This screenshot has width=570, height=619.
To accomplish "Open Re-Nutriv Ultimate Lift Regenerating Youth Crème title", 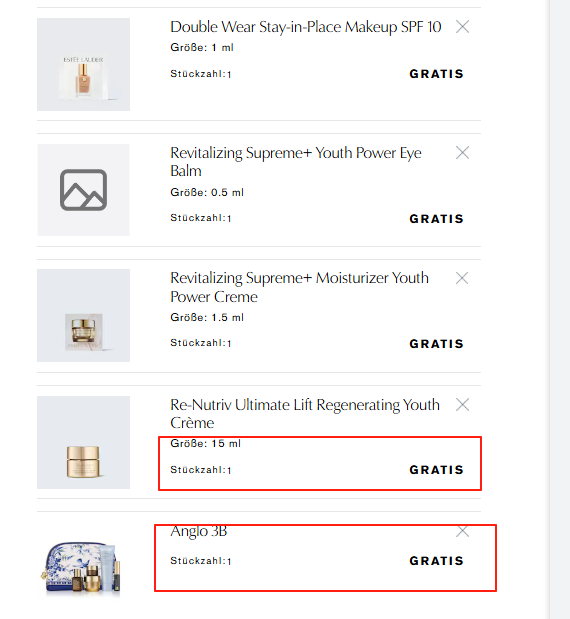I will (x=305, y=413).
